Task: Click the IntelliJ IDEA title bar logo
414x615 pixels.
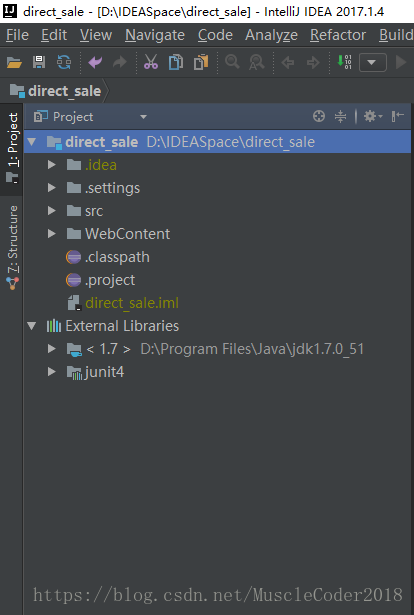Action: point(9,11)
